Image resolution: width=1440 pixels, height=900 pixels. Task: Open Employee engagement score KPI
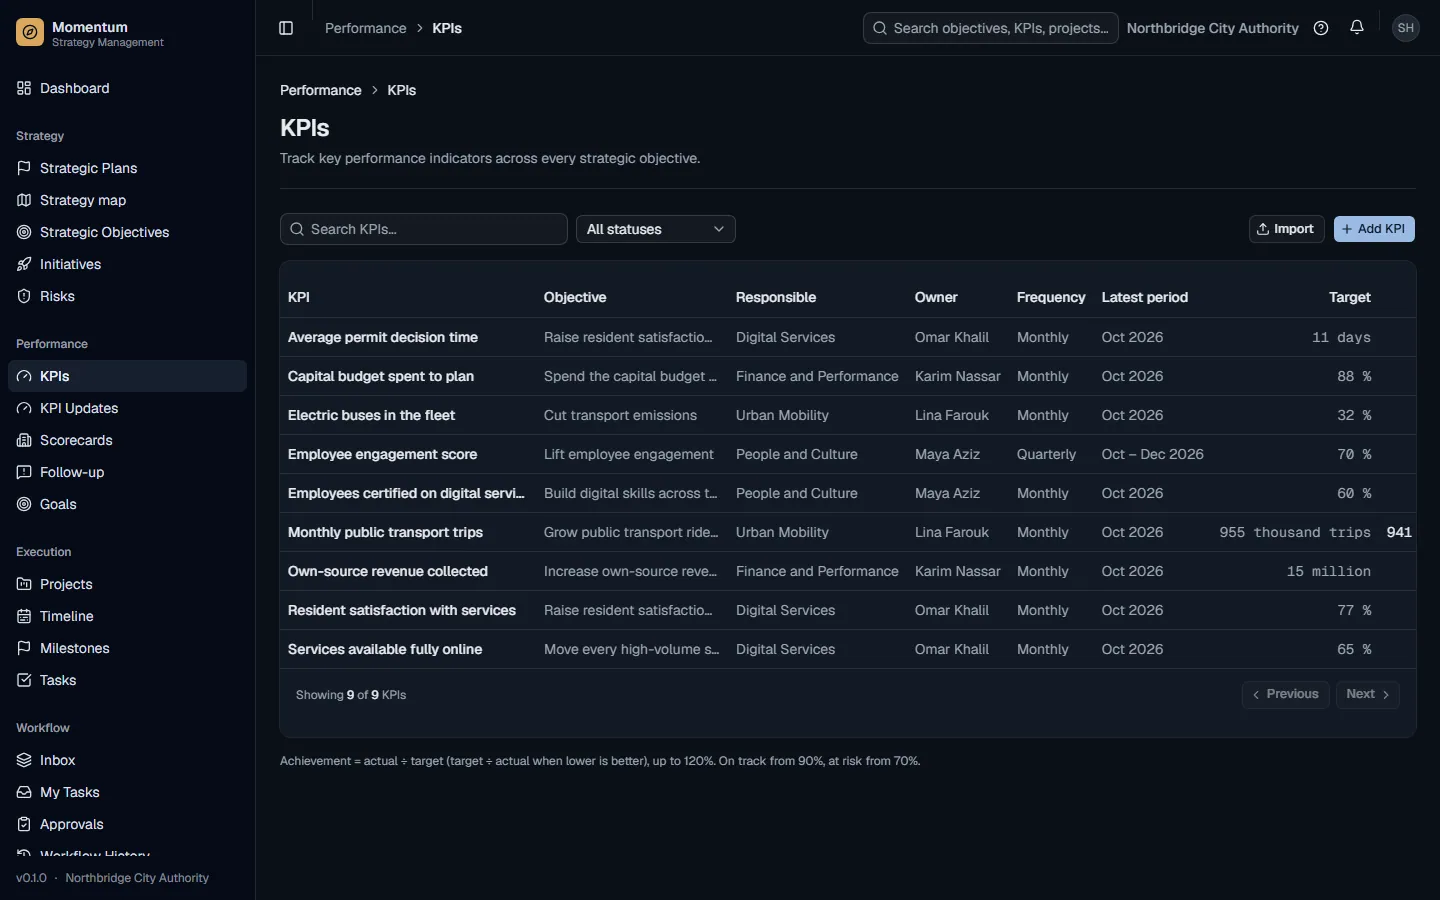pos(382,454)
